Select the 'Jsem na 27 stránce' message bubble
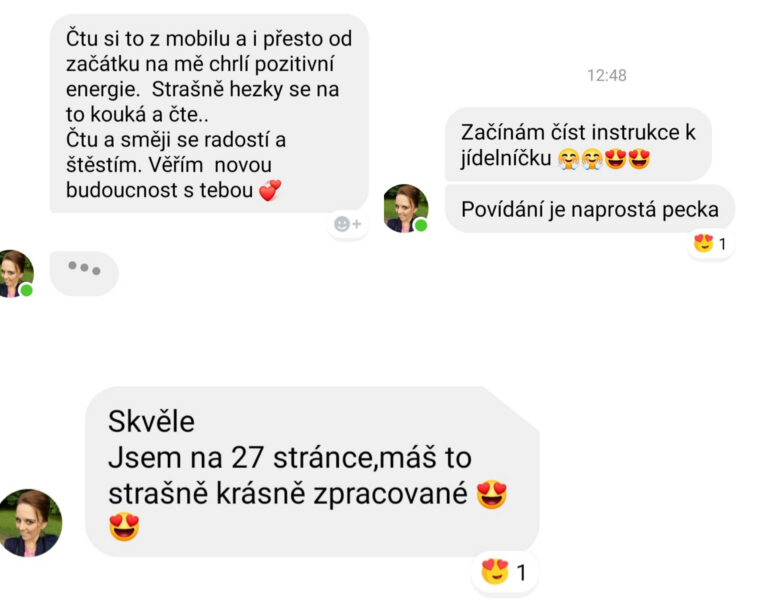The width and height of the screenshot is (768, 614). tap(312, 472)
